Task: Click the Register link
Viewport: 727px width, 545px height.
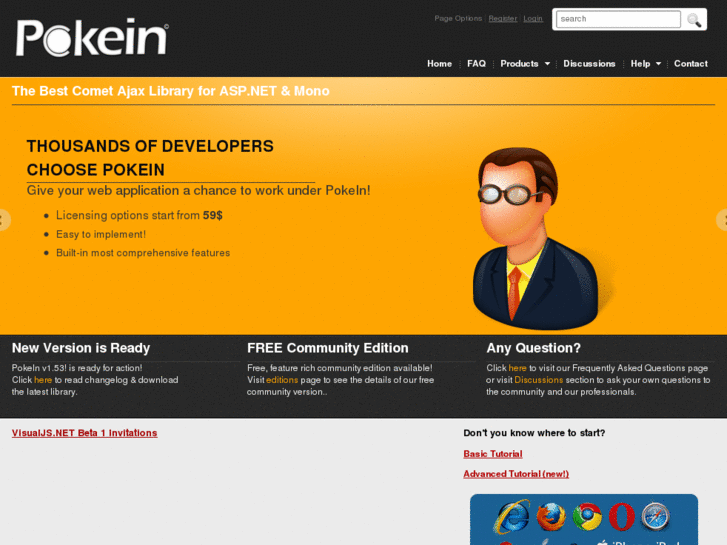Action: 503,19
